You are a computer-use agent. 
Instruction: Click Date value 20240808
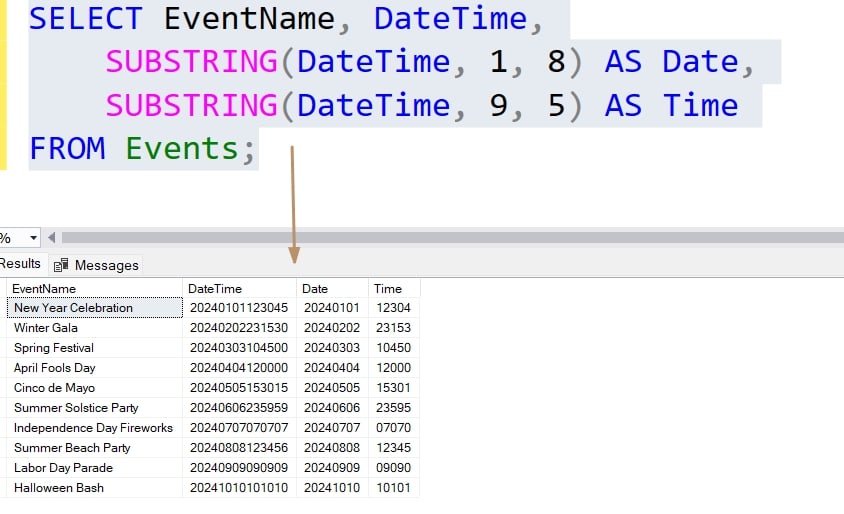point(332,448)
